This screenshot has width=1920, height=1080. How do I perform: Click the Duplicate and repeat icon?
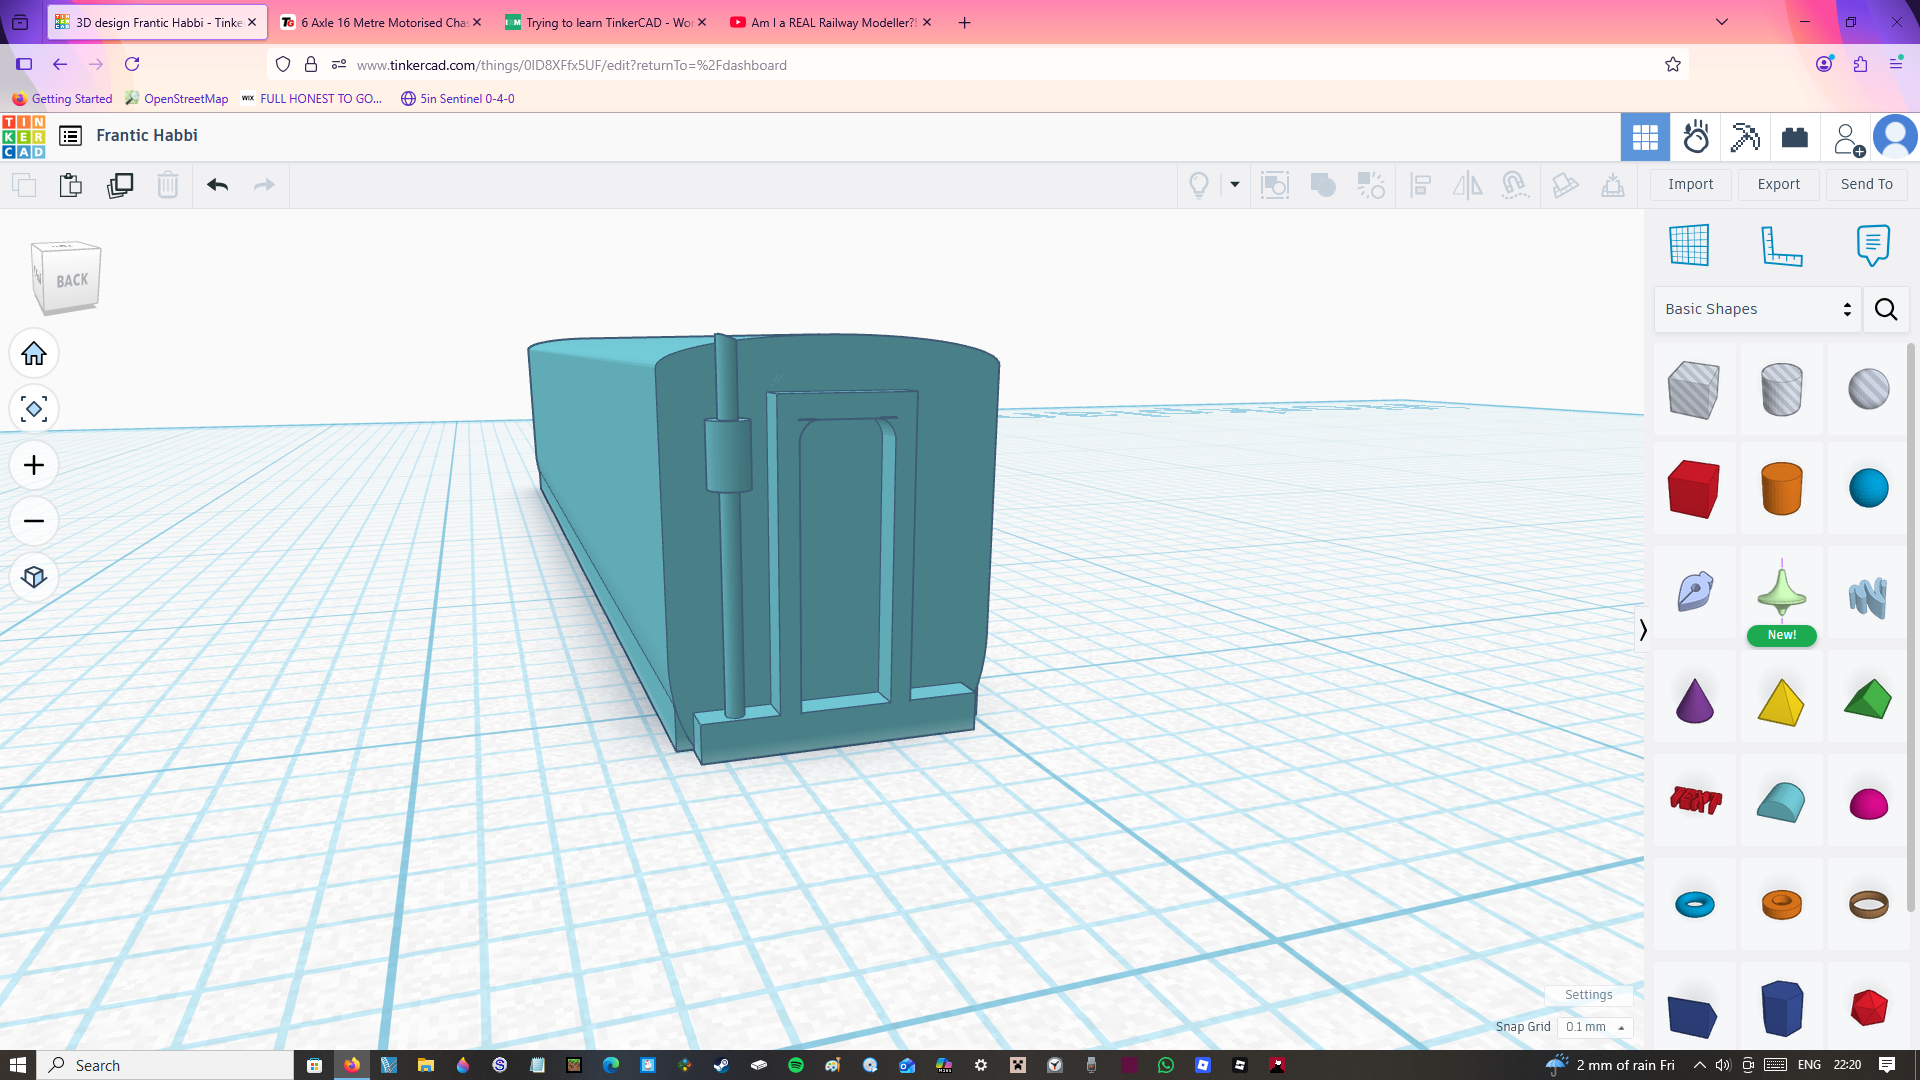[120, 185]
